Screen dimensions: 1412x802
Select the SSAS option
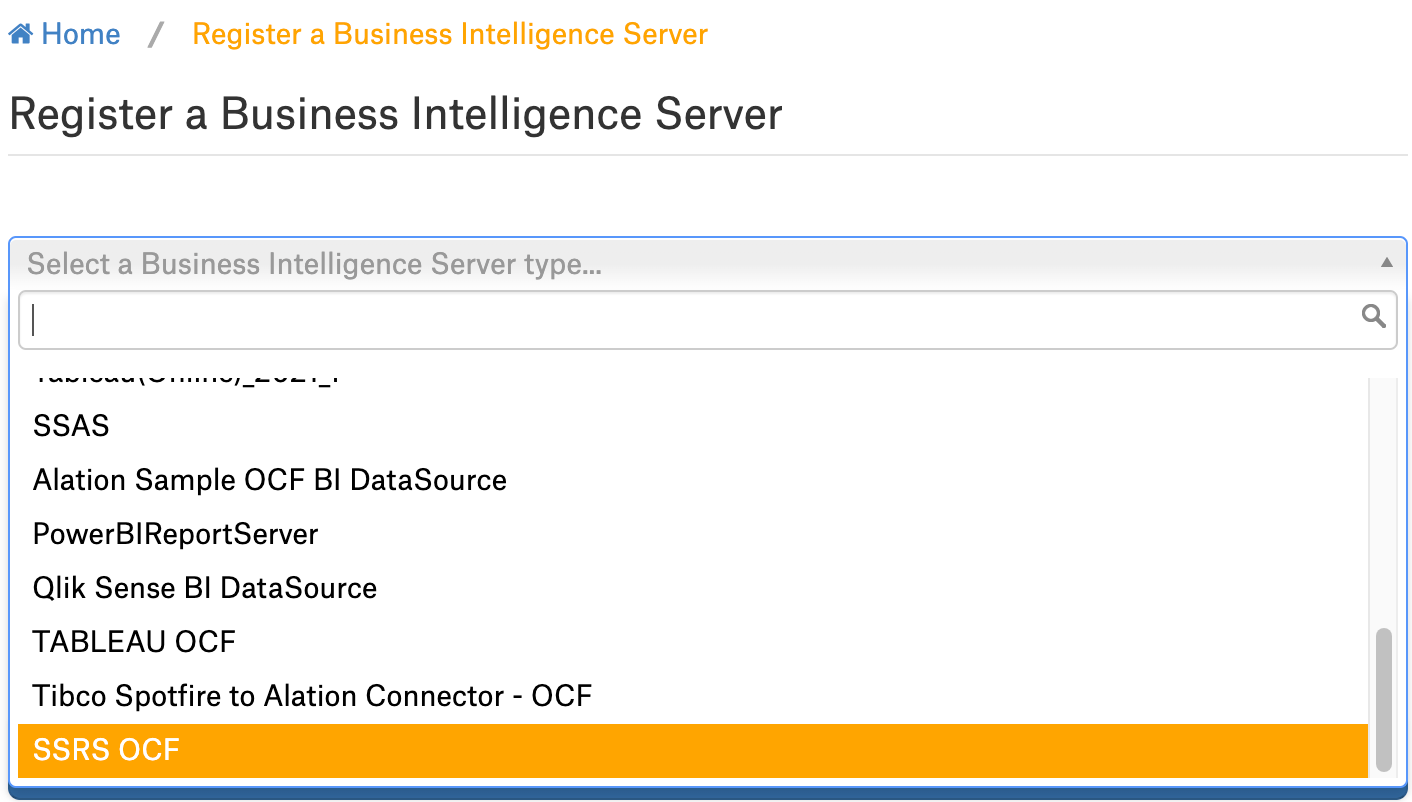(x=693, y=426)
